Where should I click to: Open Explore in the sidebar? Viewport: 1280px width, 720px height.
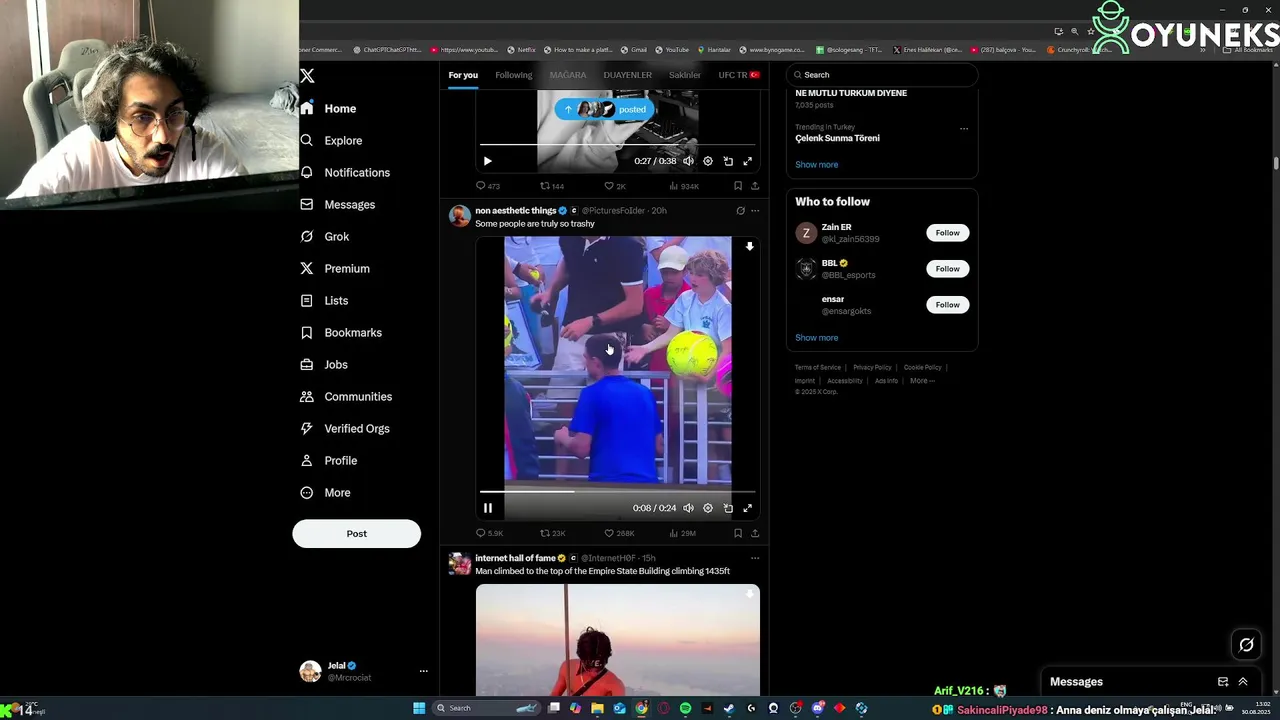tap(331, 140)
